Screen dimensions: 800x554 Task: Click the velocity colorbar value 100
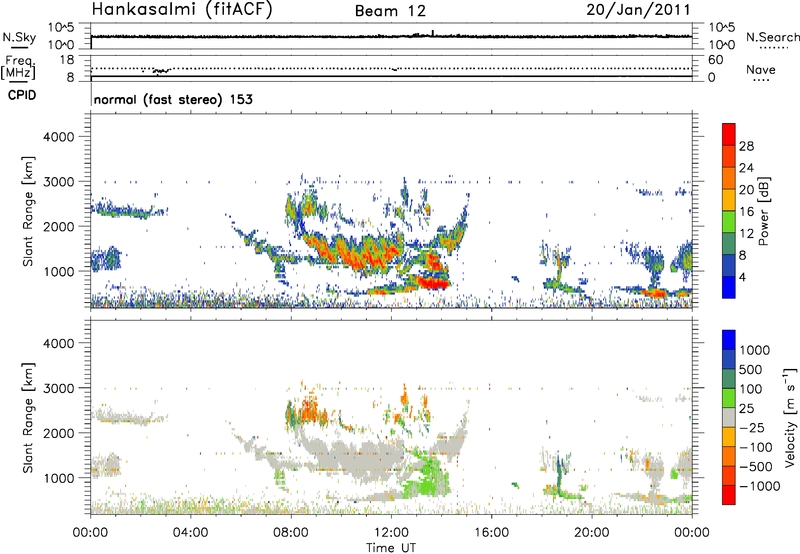click(751, 389)
